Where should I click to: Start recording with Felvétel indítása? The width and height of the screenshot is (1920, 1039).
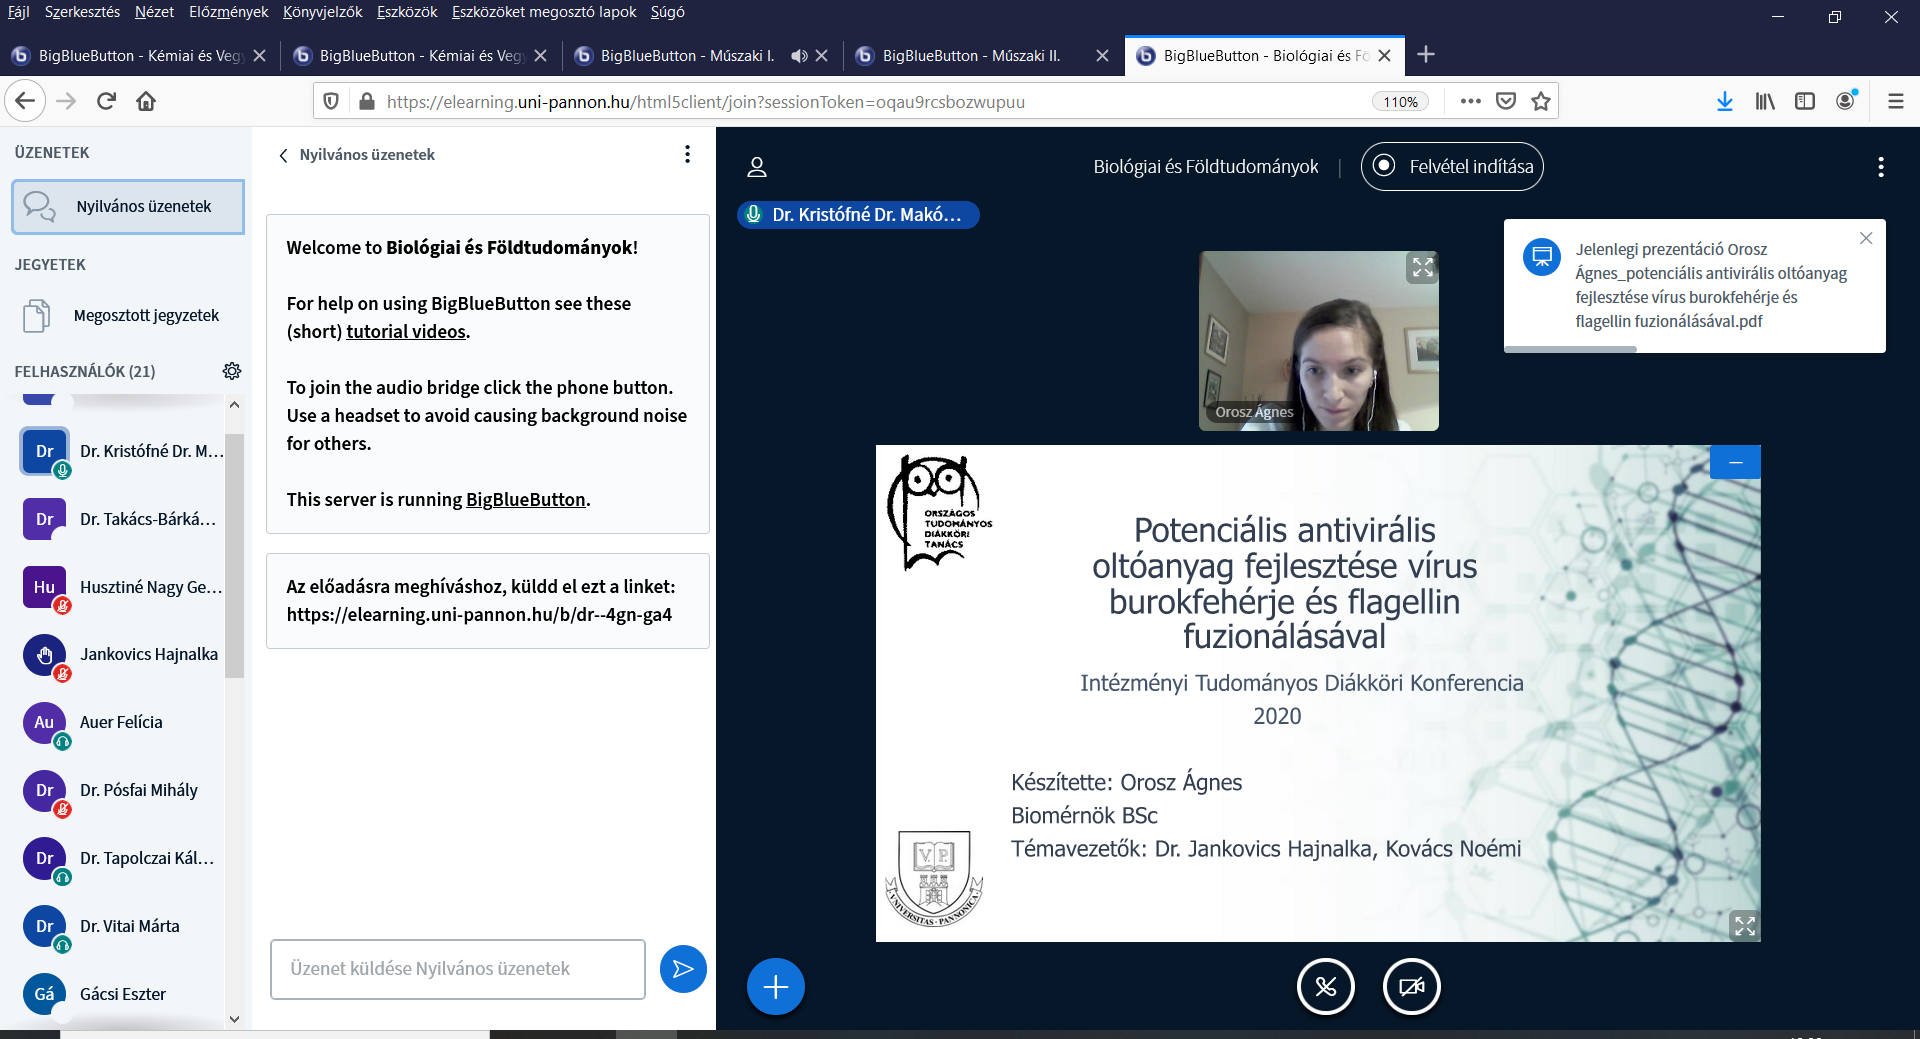(x=1452, y=167)
